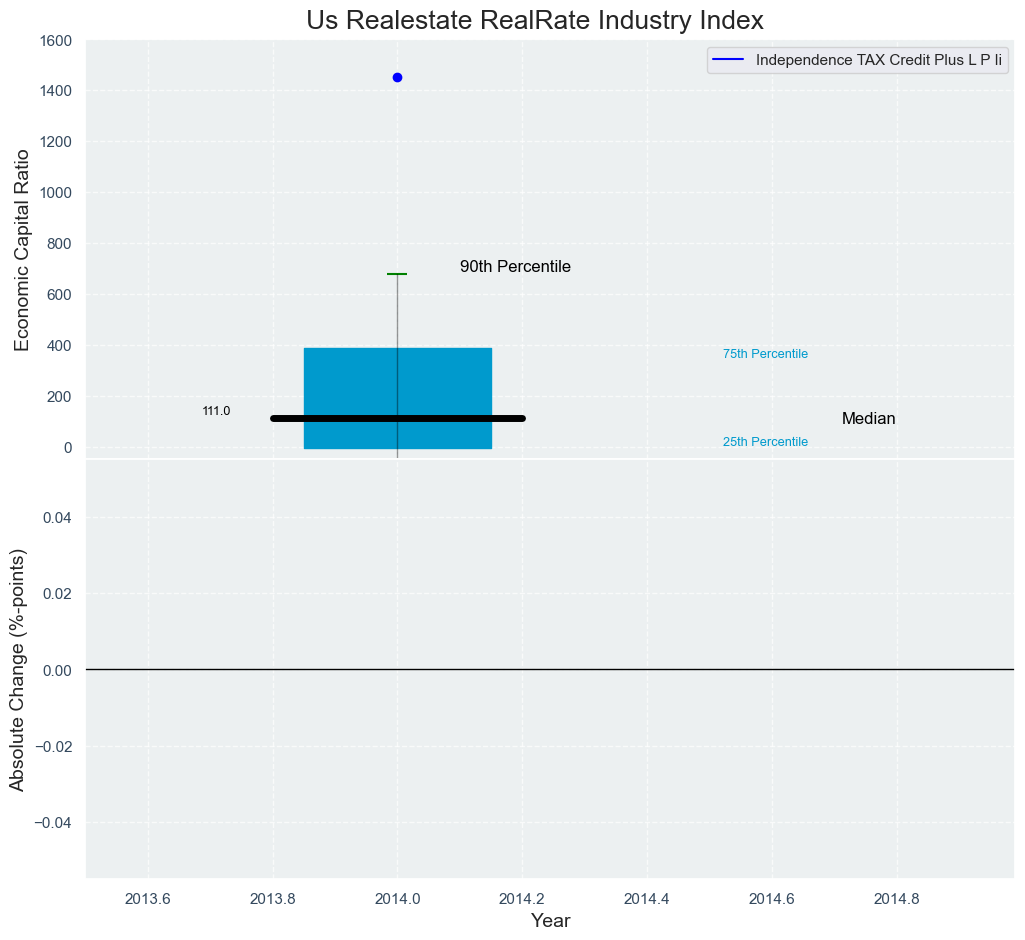Click the chart title Us Realestate RealRate
The height and width of the screenshot is (940, 1025).
point(535,20)
